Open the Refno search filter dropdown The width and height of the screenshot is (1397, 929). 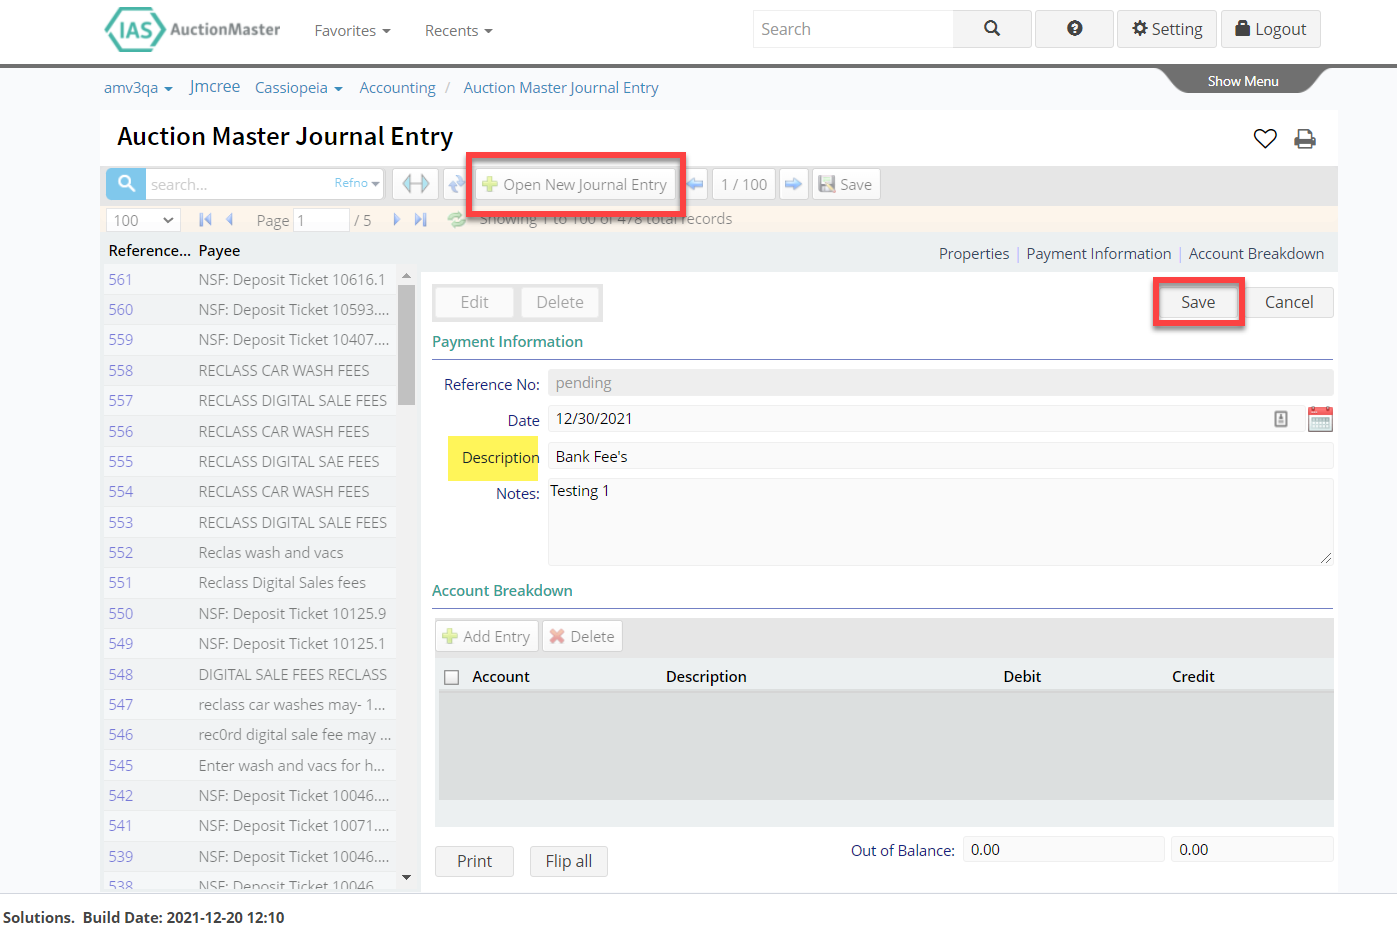pos(357,183)
